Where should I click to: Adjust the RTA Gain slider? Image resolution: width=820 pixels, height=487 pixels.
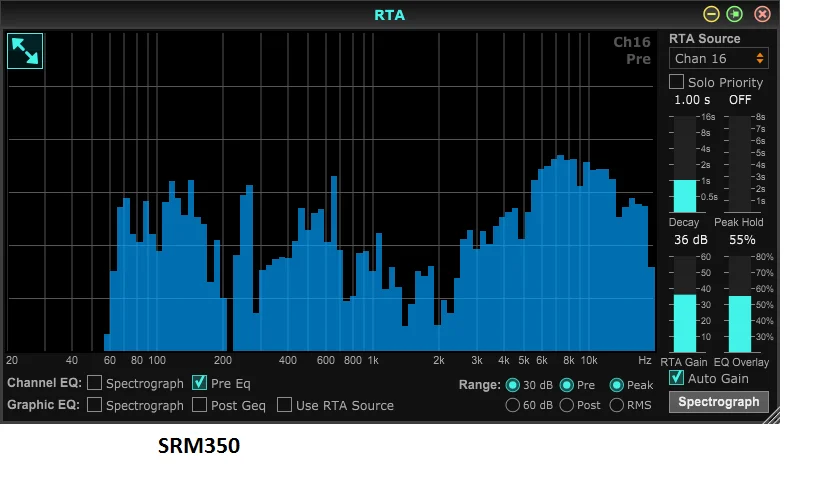tap(685, 304)
